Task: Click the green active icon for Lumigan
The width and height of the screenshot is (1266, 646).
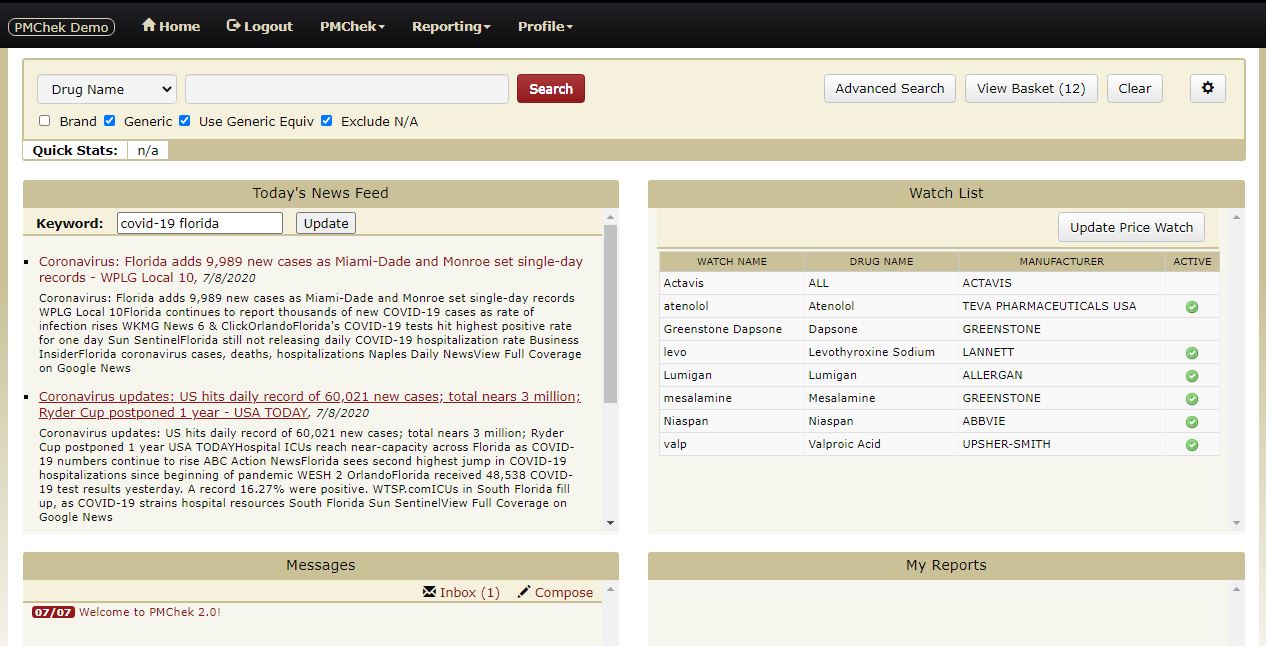Action: (1192, 376)
